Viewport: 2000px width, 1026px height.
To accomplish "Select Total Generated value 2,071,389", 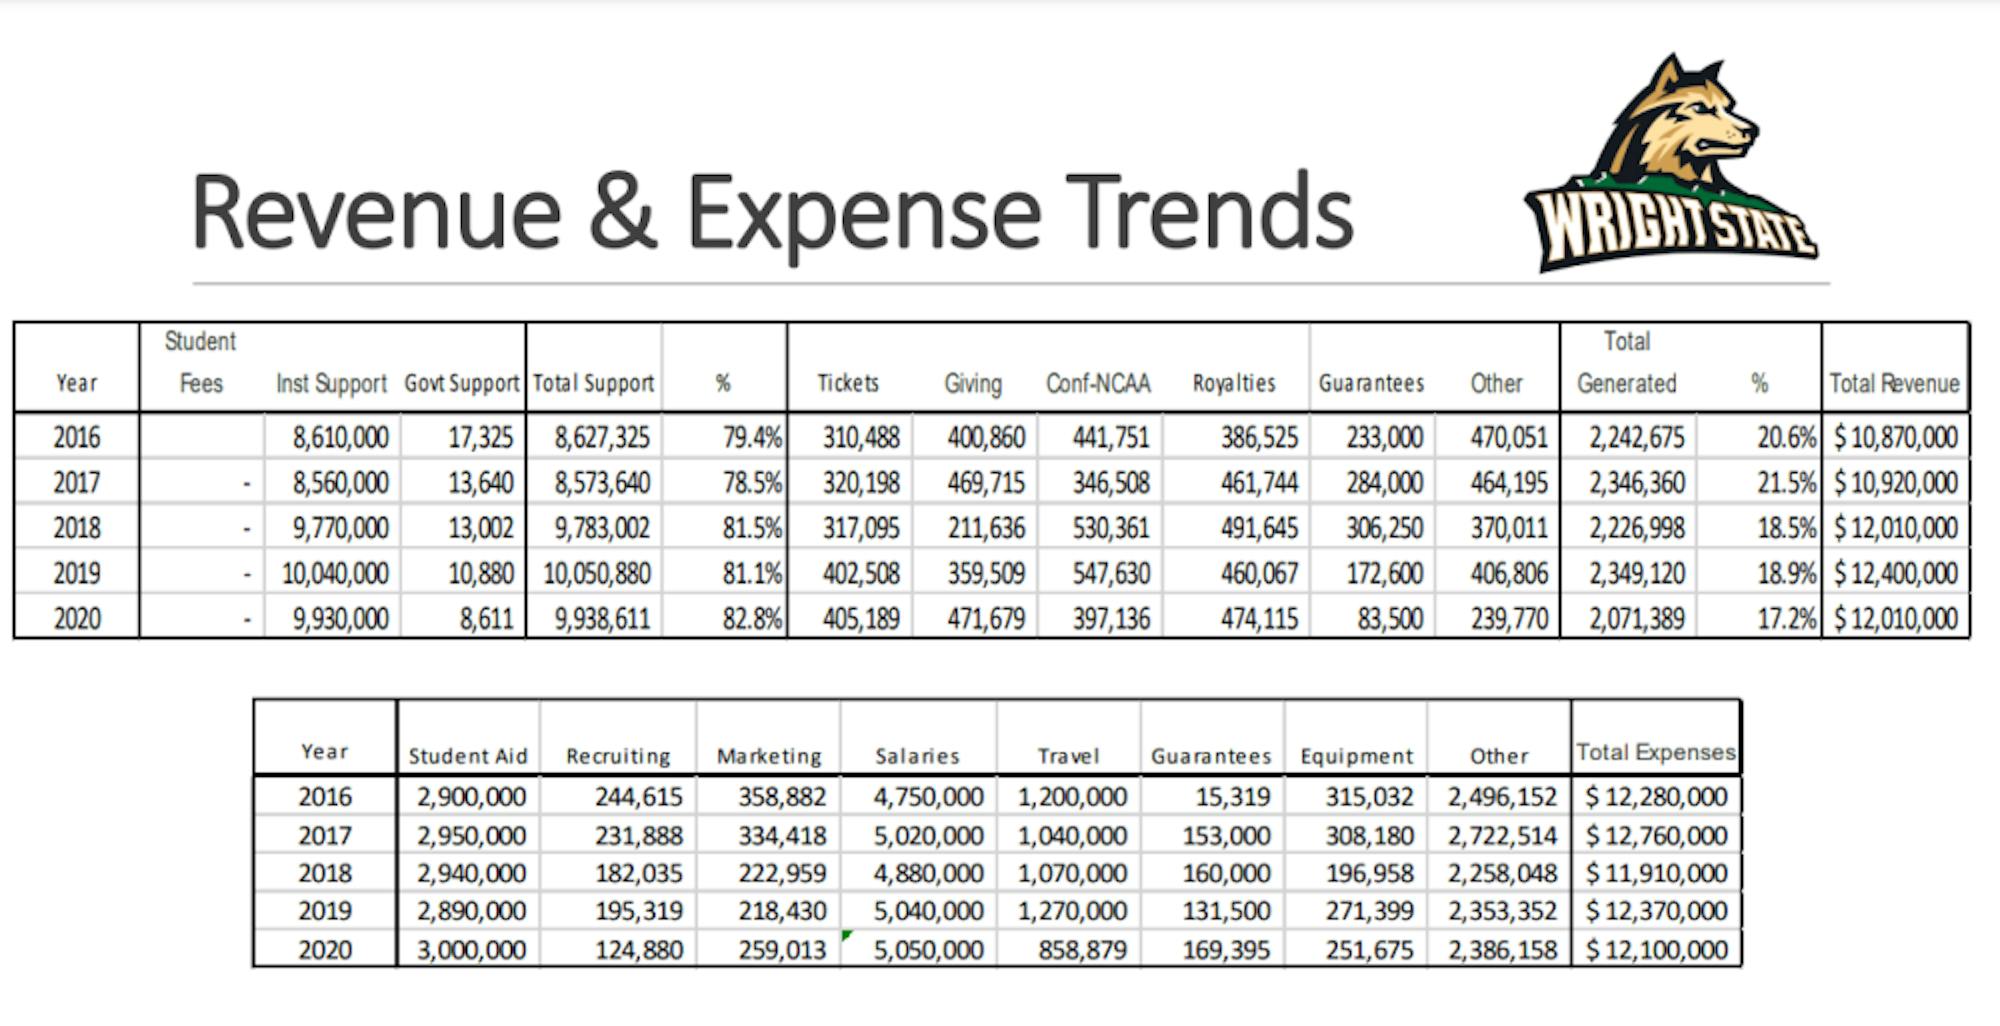I will (1637, 620).
